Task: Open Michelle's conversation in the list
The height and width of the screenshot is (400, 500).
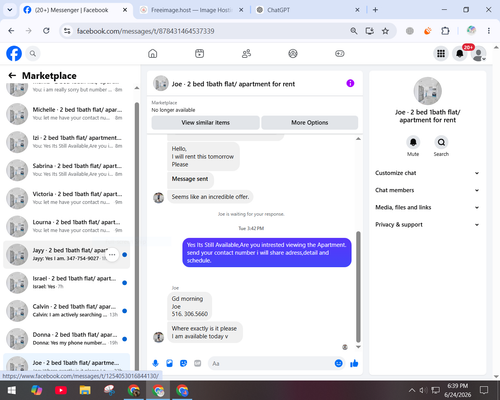Action: pyautogui.click(x=67, y=114)
